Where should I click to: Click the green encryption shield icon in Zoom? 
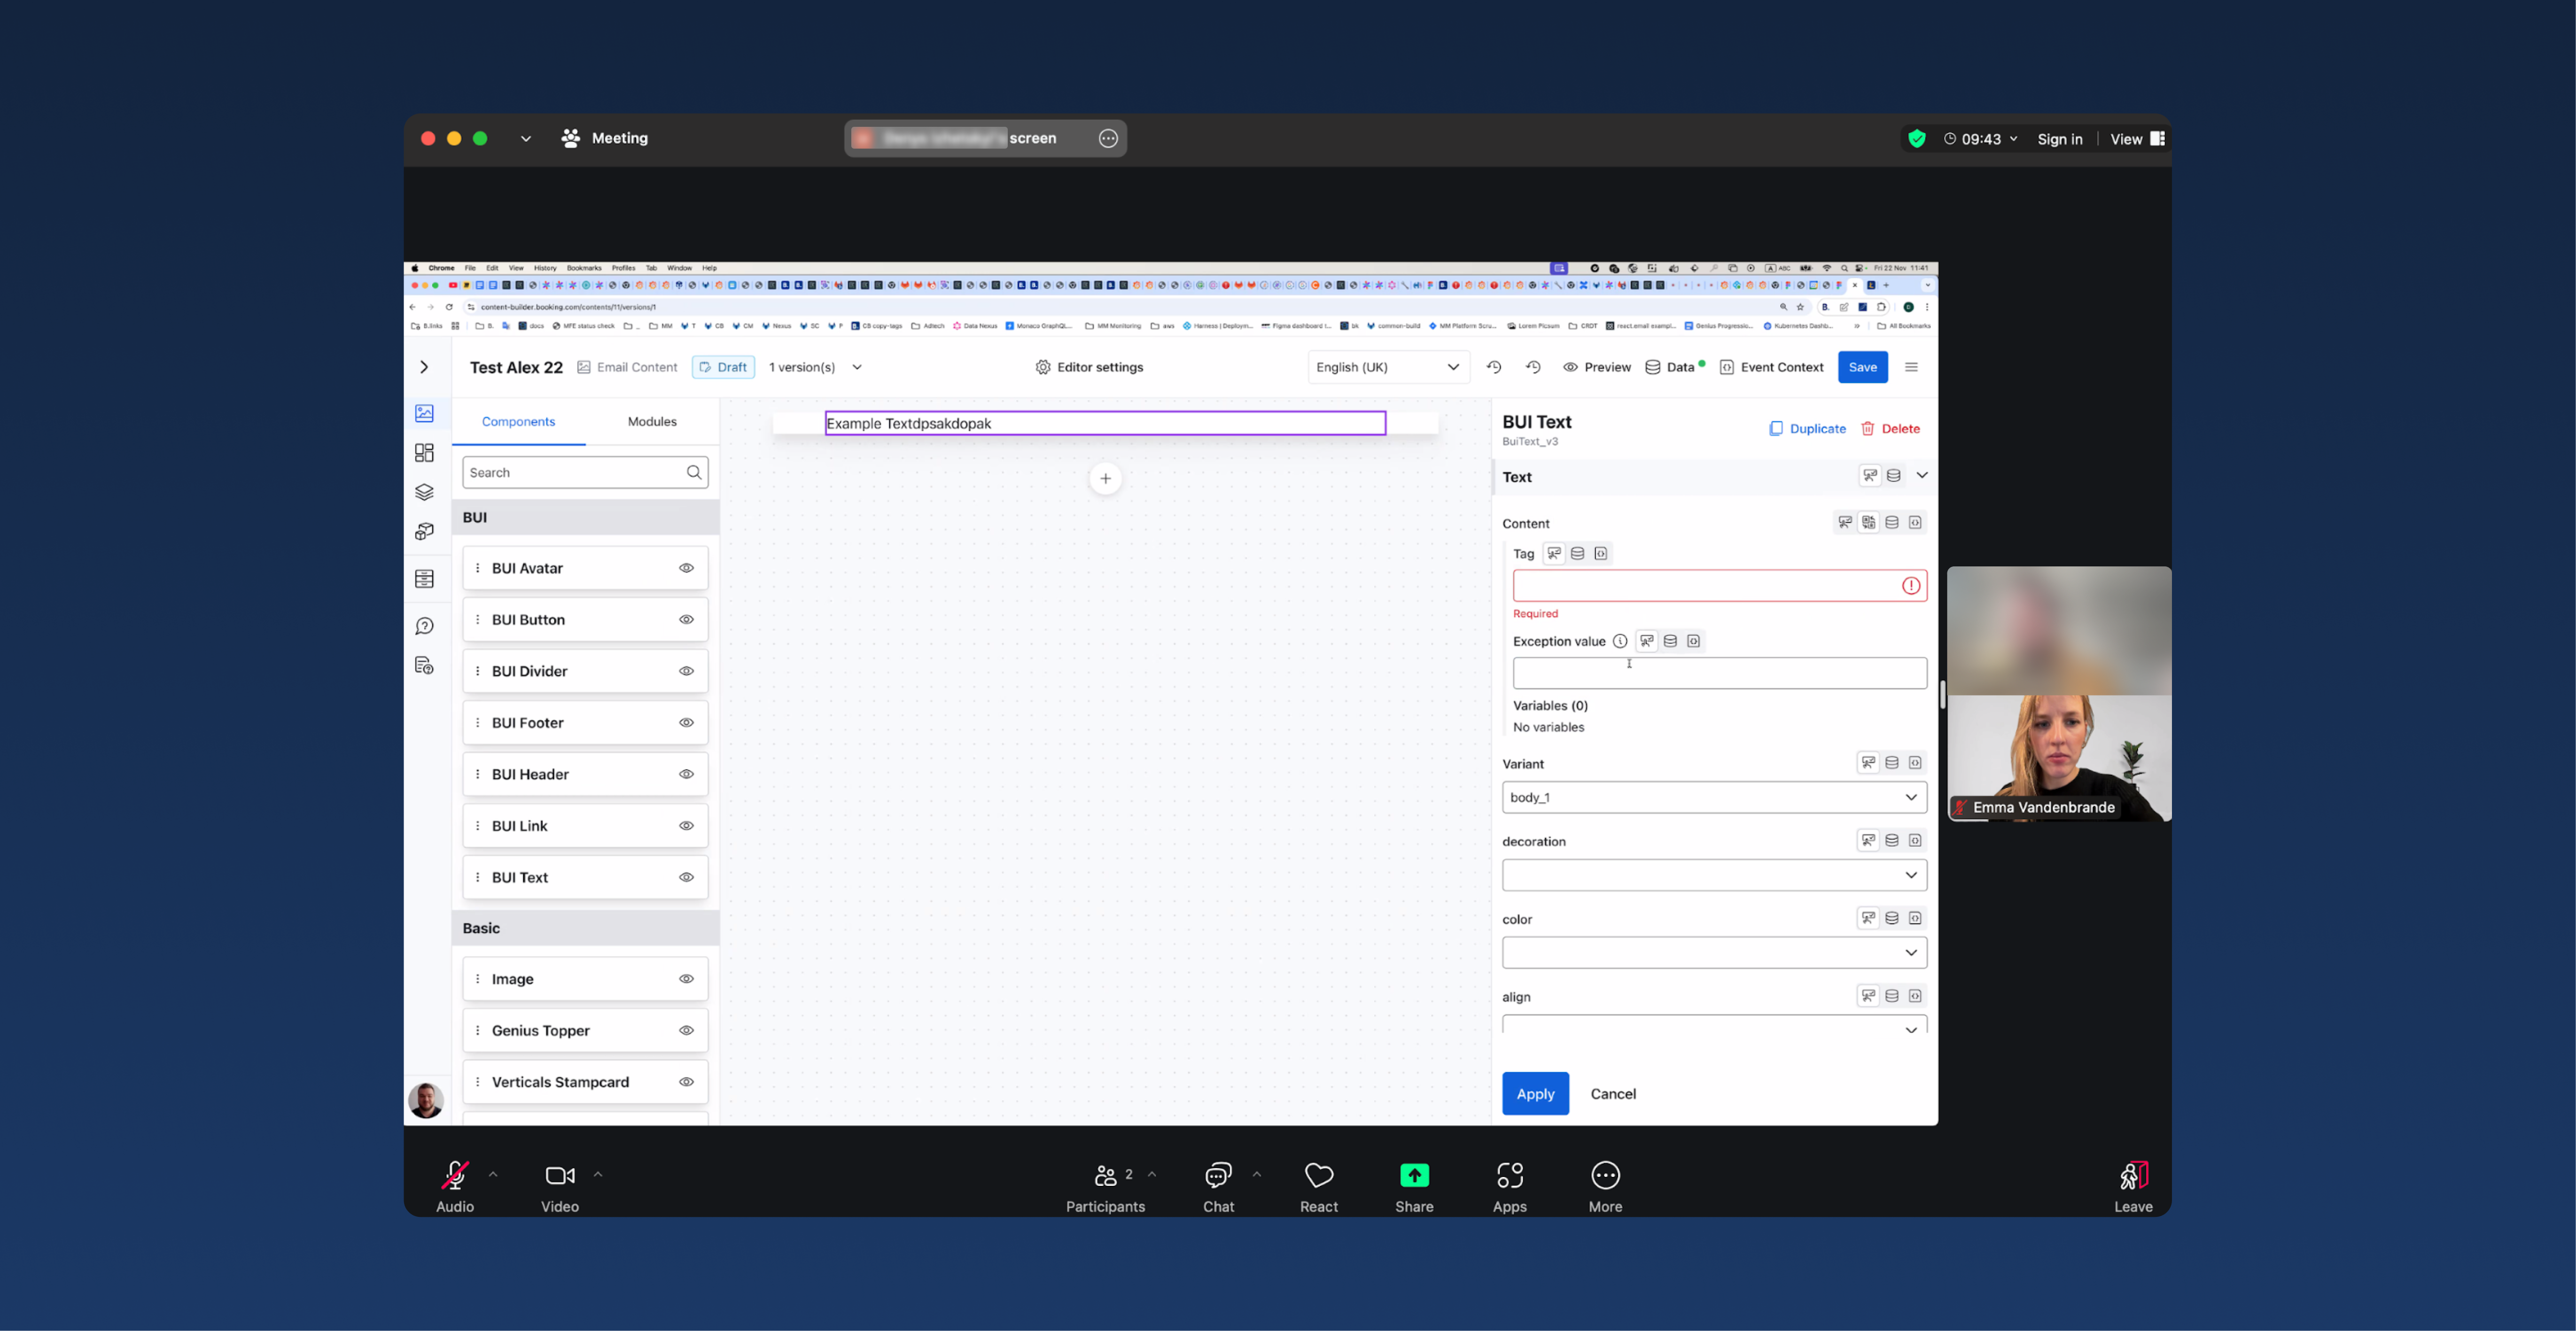(x=1916, y=139)
